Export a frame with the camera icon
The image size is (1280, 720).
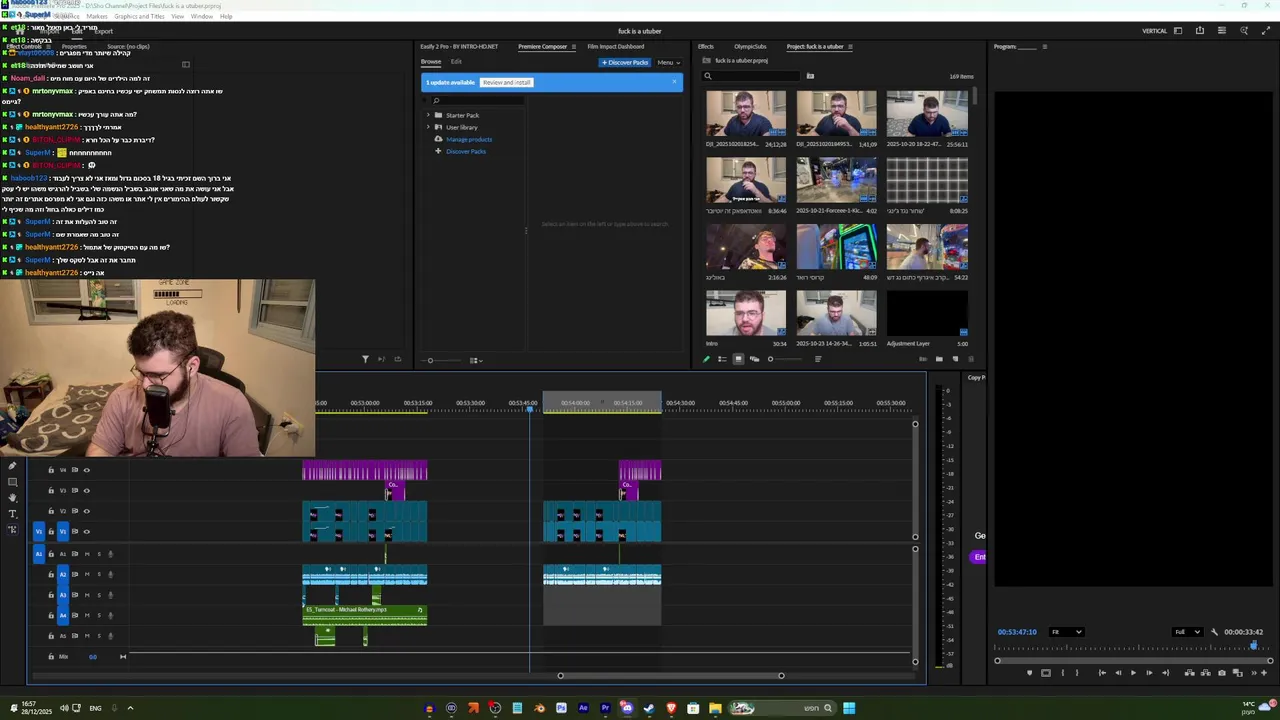(1222, 673)
